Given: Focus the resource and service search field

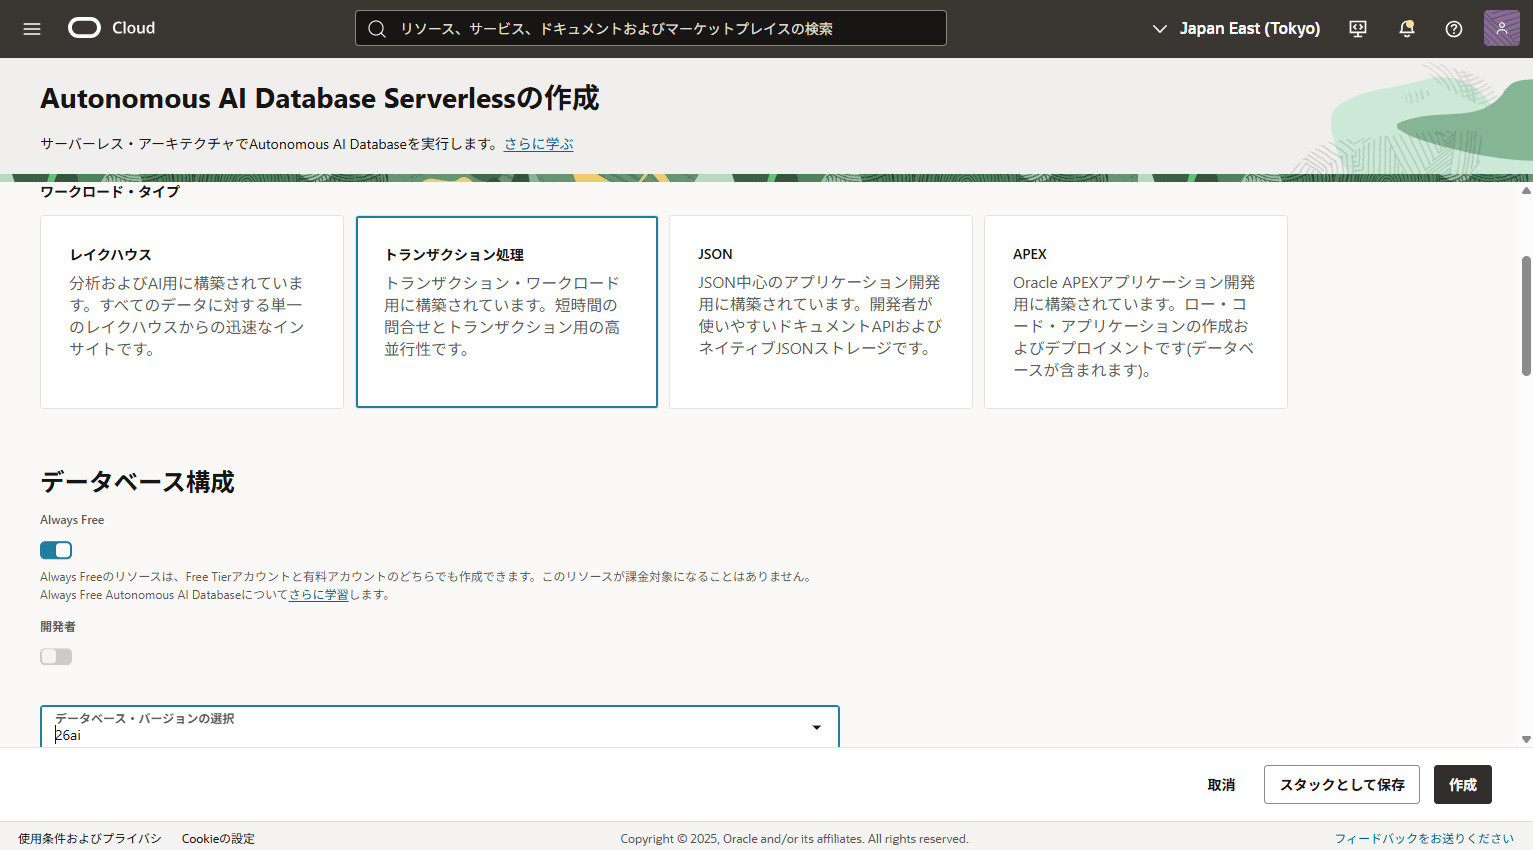Looking at the screenshot, I should pos(651,28).
